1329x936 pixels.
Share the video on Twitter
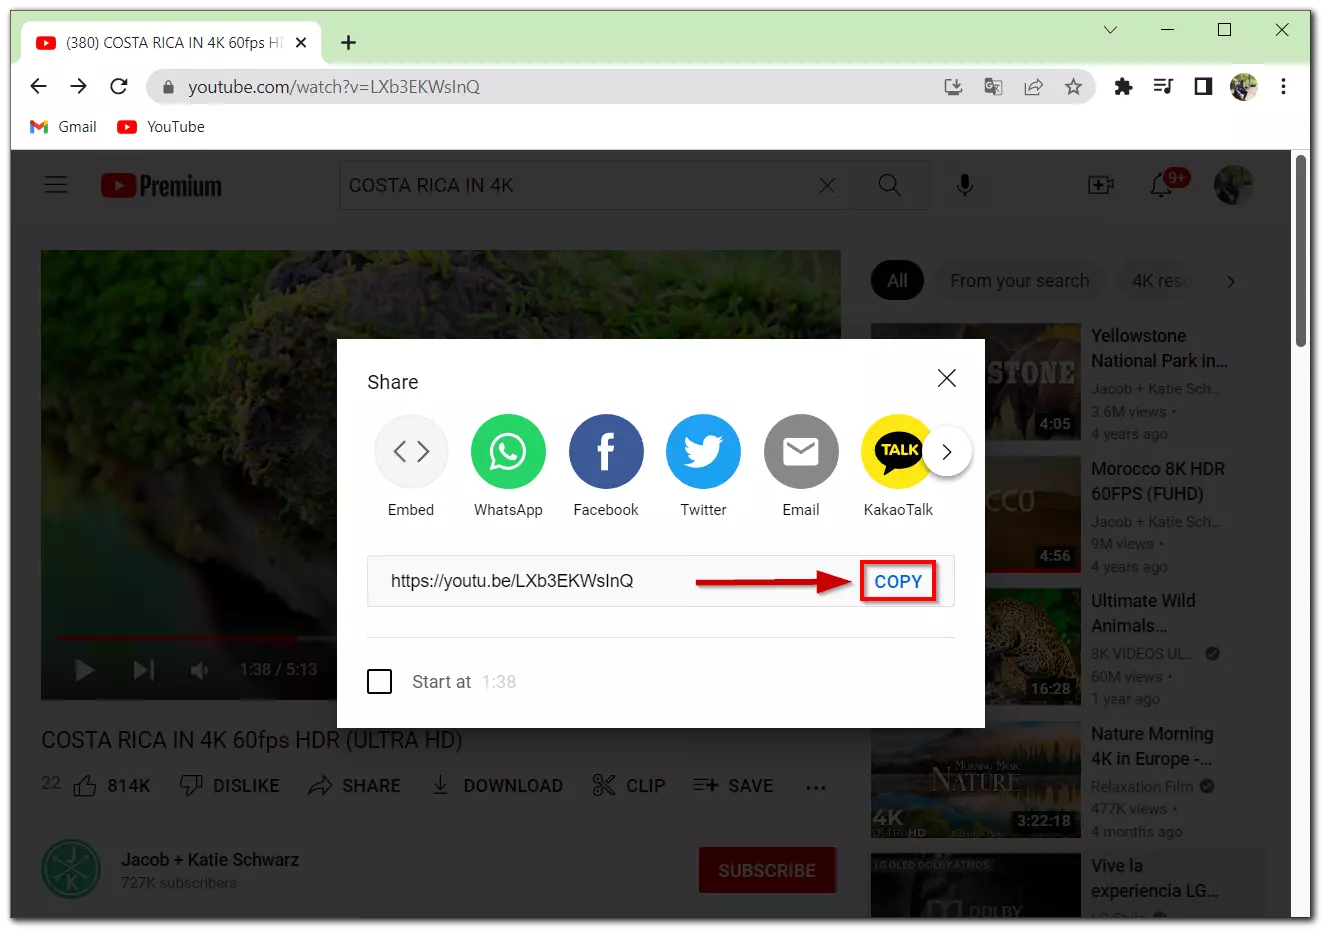pyautogui.click(x=703, y=452)
